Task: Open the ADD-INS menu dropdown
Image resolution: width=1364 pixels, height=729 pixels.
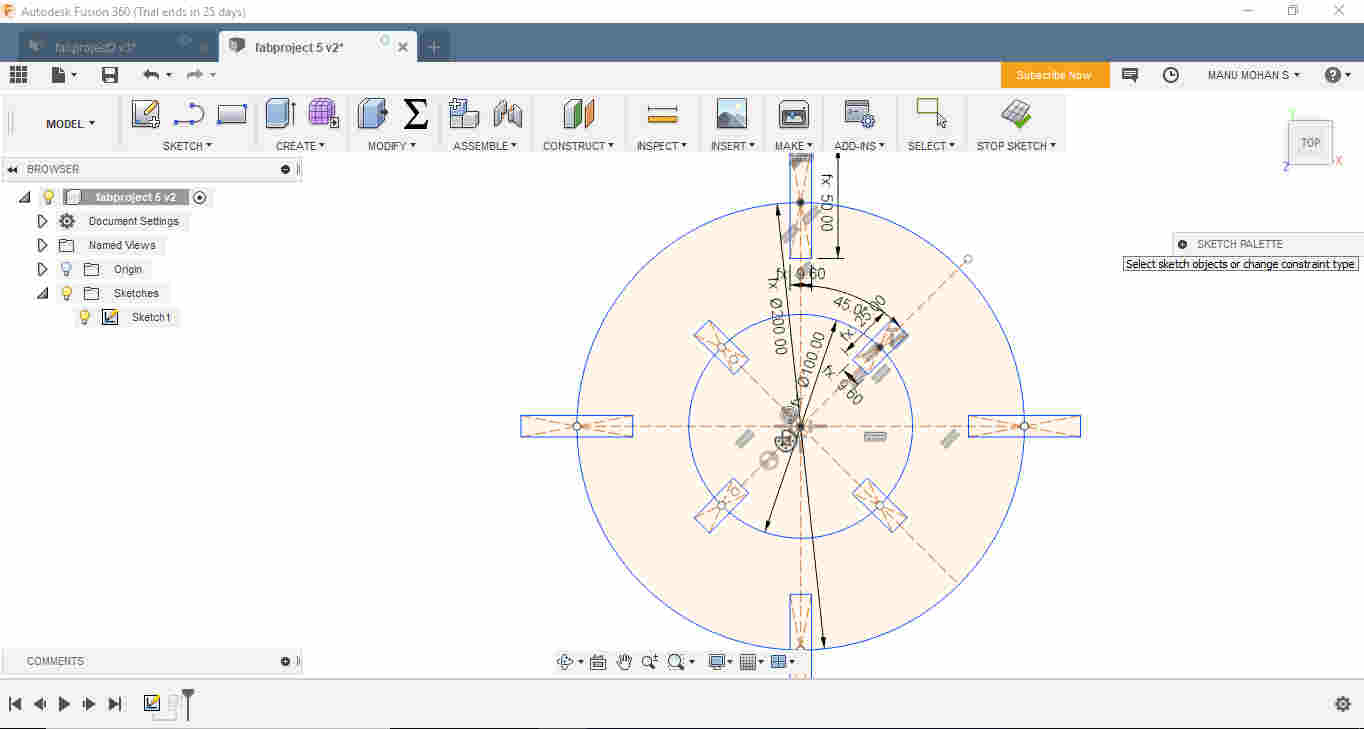Action: click(859, 146)
